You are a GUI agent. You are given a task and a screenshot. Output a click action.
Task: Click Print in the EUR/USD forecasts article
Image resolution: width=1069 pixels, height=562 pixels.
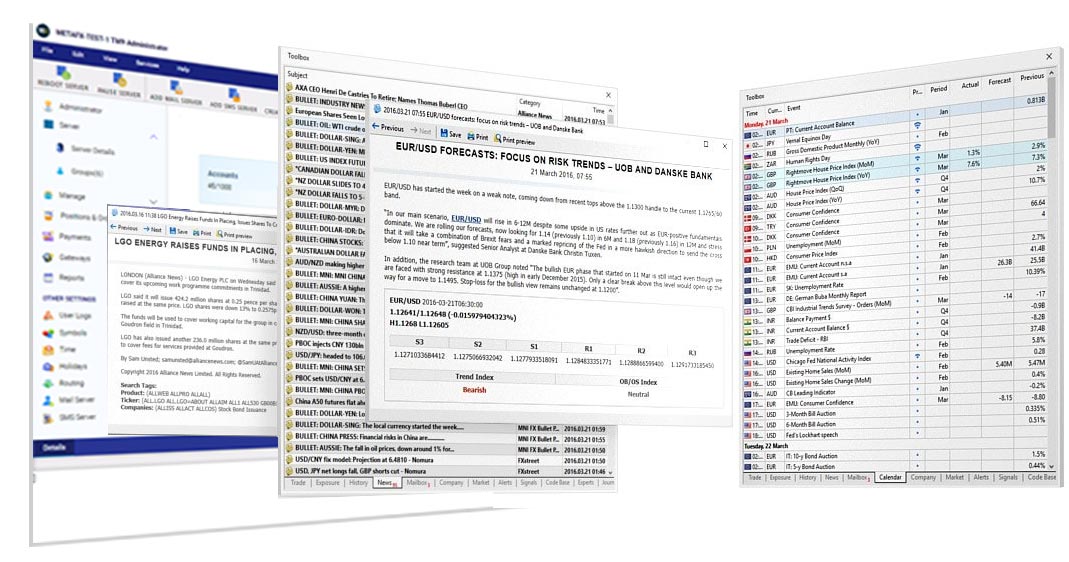478,137
